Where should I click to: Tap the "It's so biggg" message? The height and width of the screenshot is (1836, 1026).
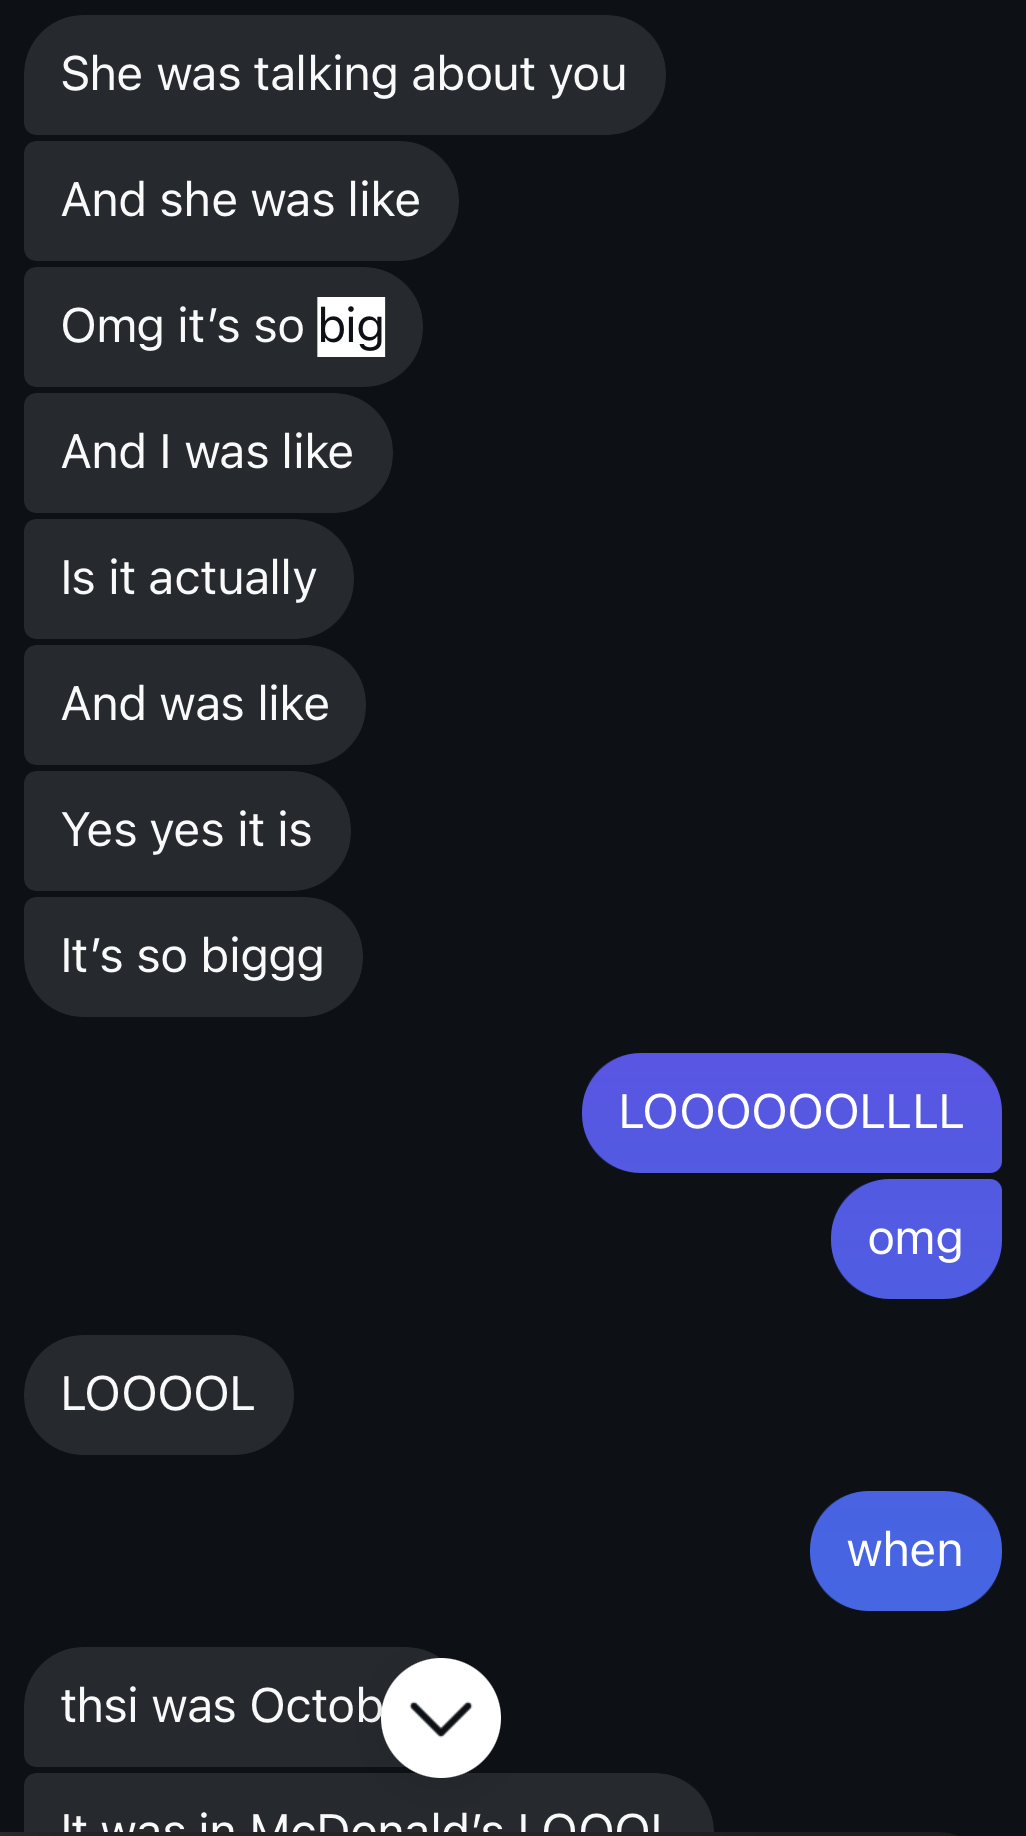(x=193, y=957)
